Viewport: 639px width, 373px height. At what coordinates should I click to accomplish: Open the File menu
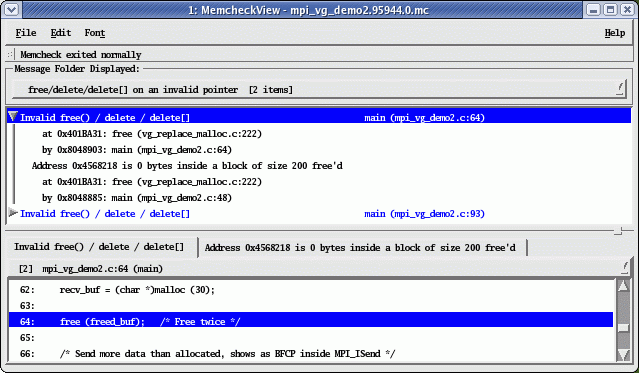(x=26, y=33)
